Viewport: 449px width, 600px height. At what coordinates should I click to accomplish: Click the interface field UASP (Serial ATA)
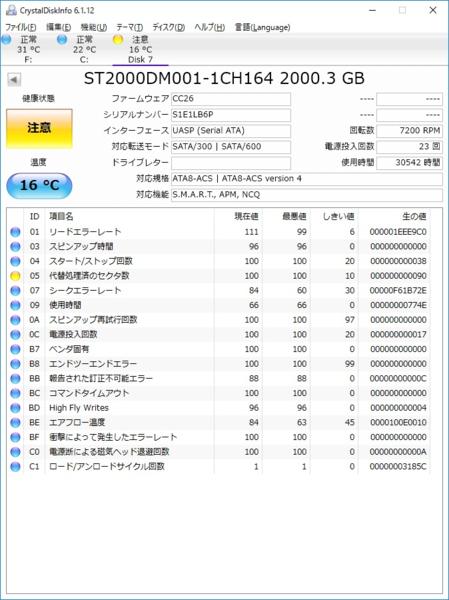point(231,131)
